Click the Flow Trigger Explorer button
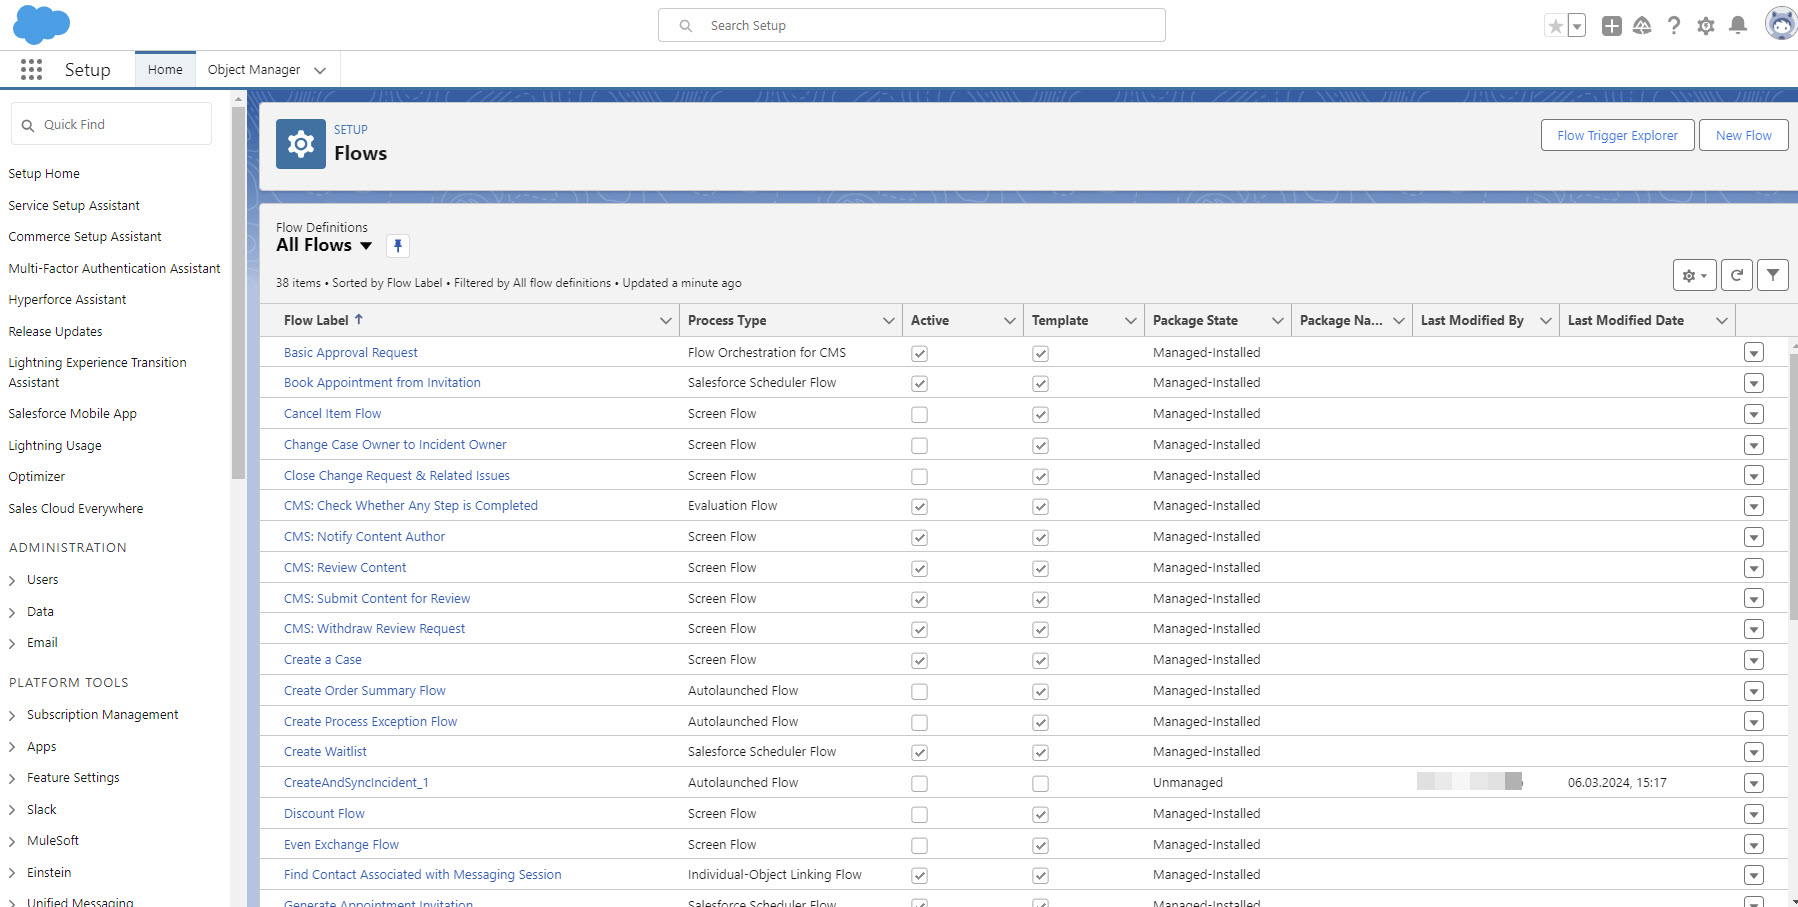1798x907 pixels. 1617,136
